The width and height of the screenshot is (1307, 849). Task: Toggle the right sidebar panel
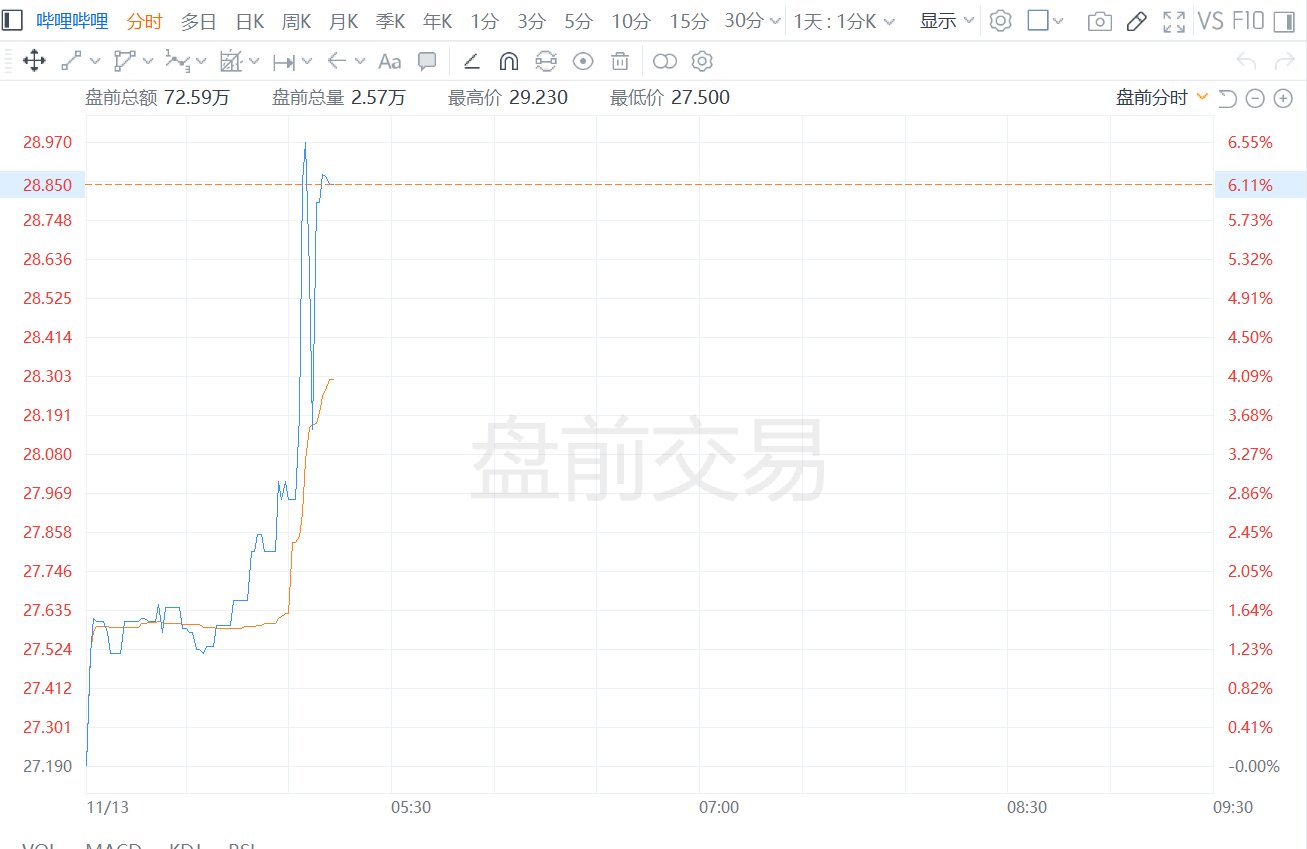point(1284,21)
